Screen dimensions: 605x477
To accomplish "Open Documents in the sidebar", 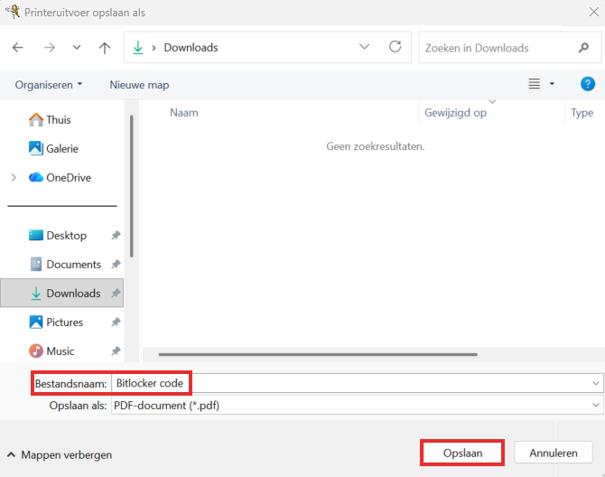I will (65, 264).
